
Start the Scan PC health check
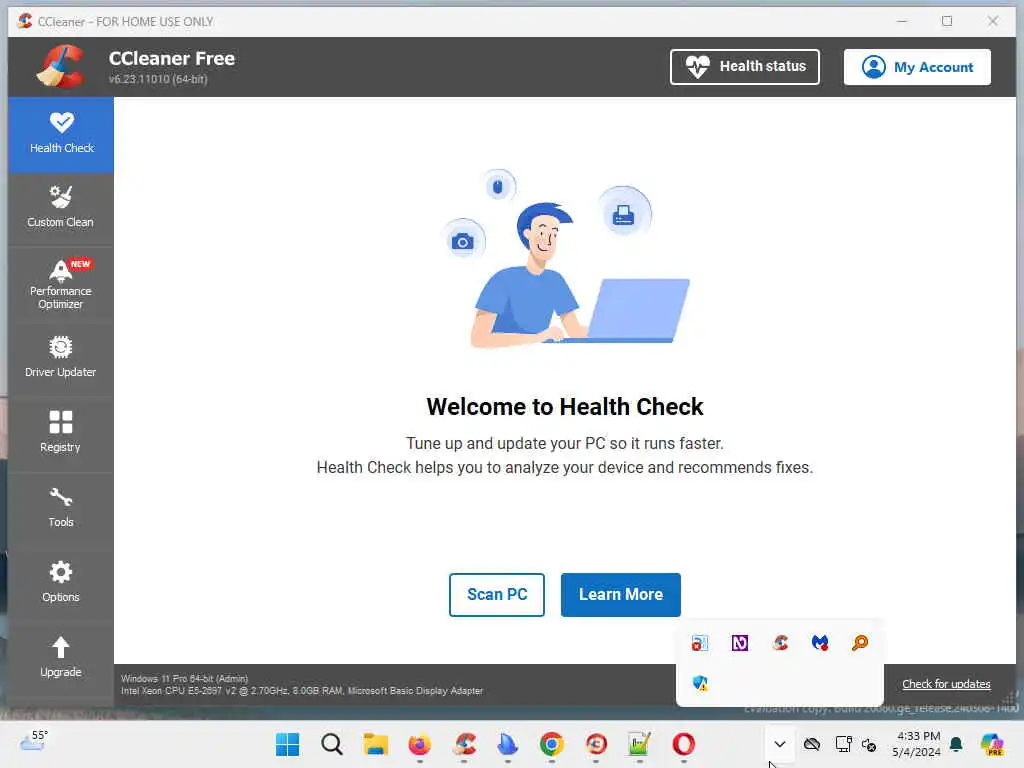pos(496,594)
